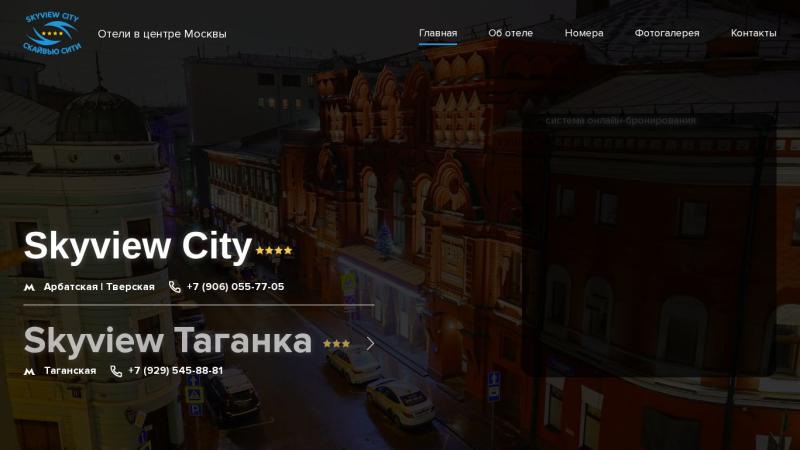Navigate to the Контакты page
The height and width of the screenshot is (450, 800).
[x=753, y=33]
